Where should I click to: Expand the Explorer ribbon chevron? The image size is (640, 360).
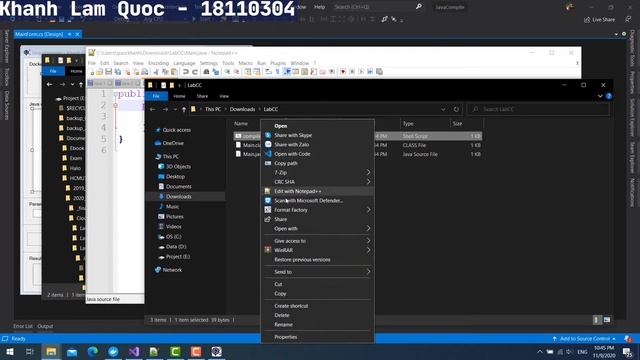(x=600, y=96)
